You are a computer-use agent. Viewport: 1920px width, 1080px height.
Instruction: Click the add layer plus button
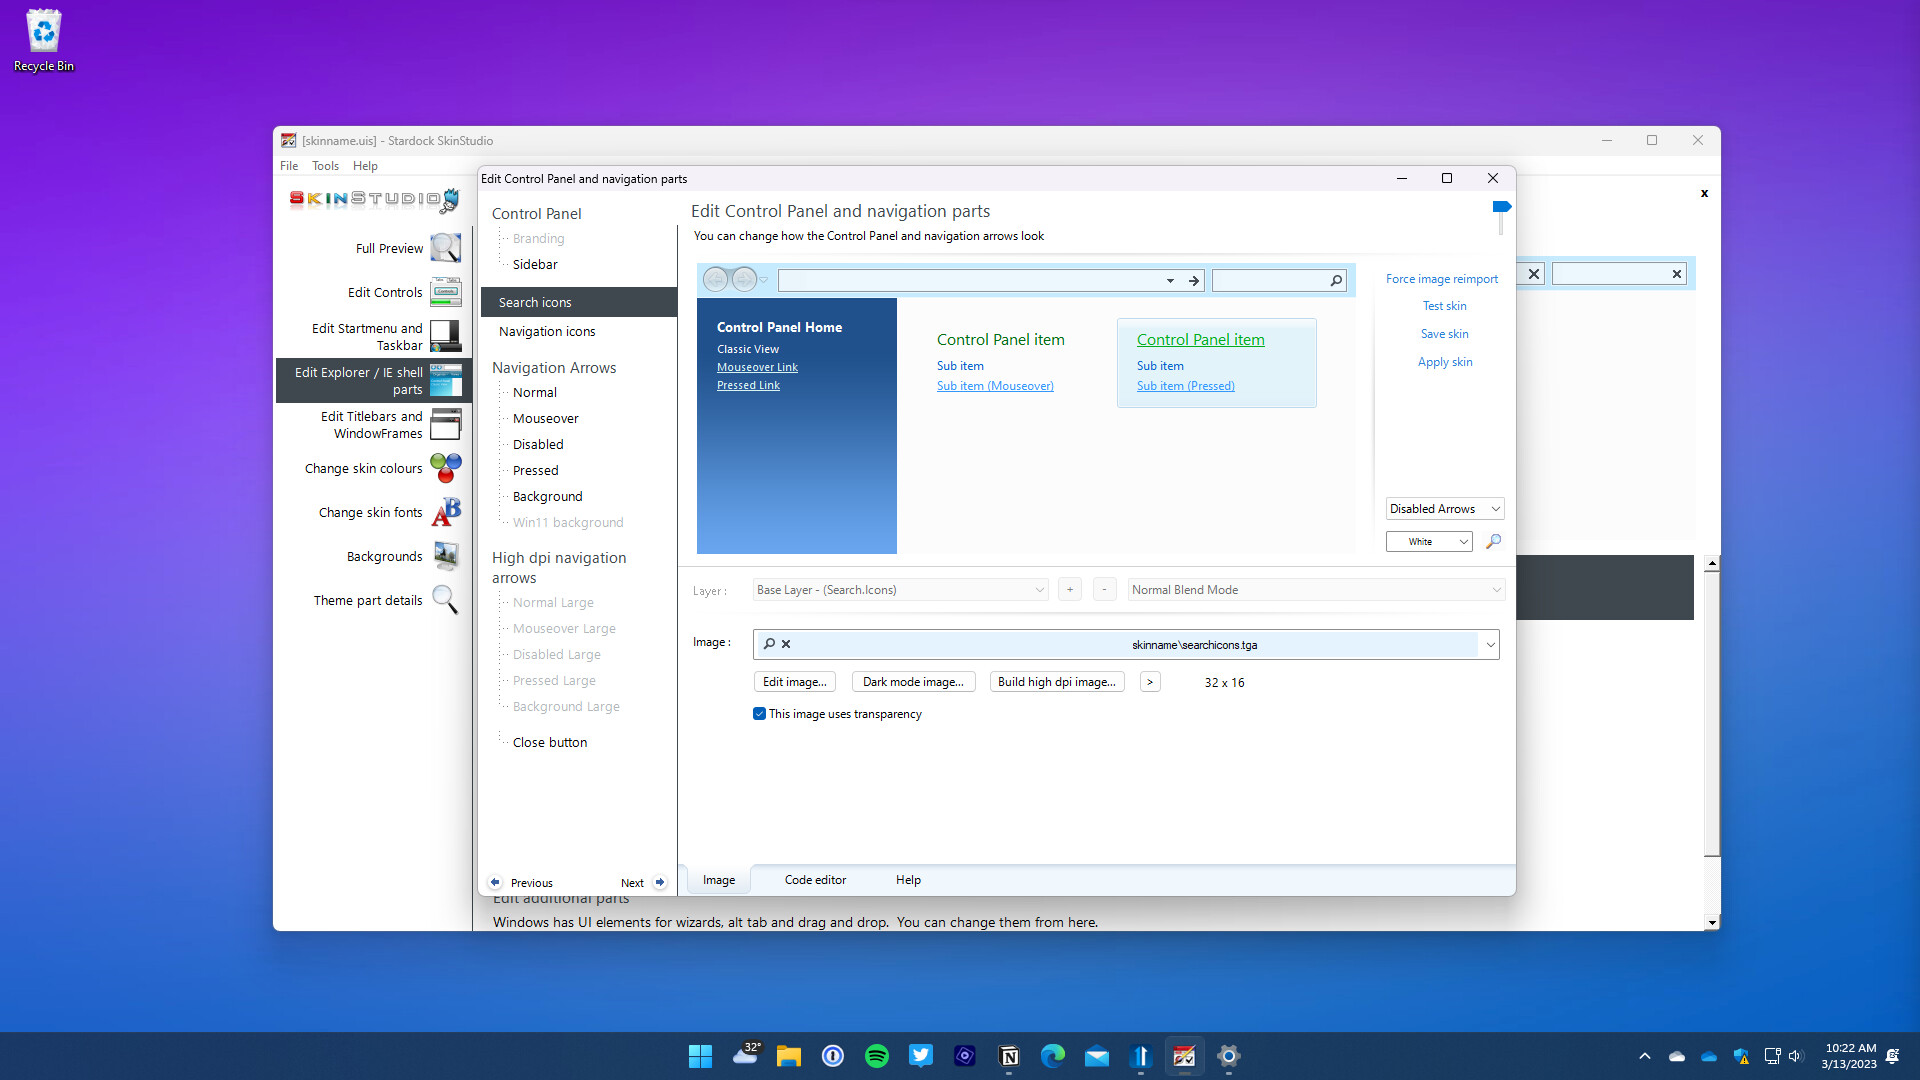[x=1069, y=589]
